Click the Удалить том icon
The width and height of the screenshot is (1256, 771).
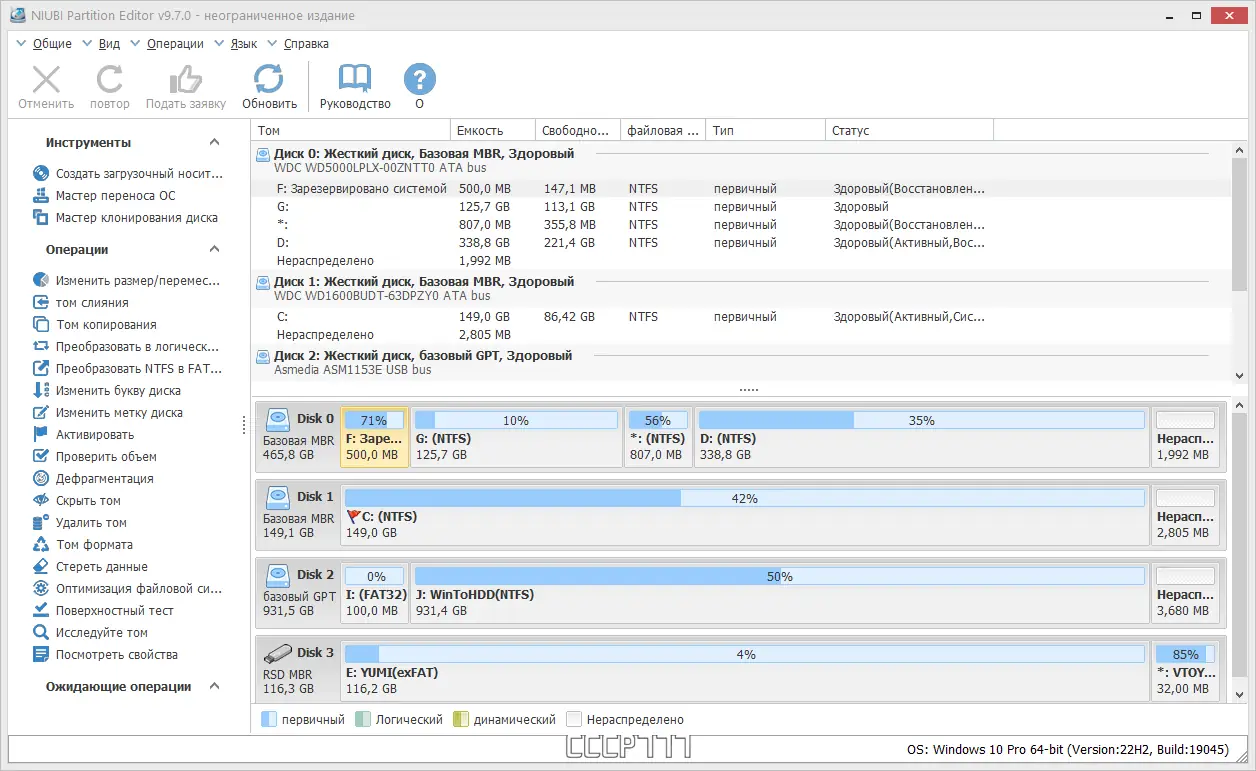tap(41, 523)
